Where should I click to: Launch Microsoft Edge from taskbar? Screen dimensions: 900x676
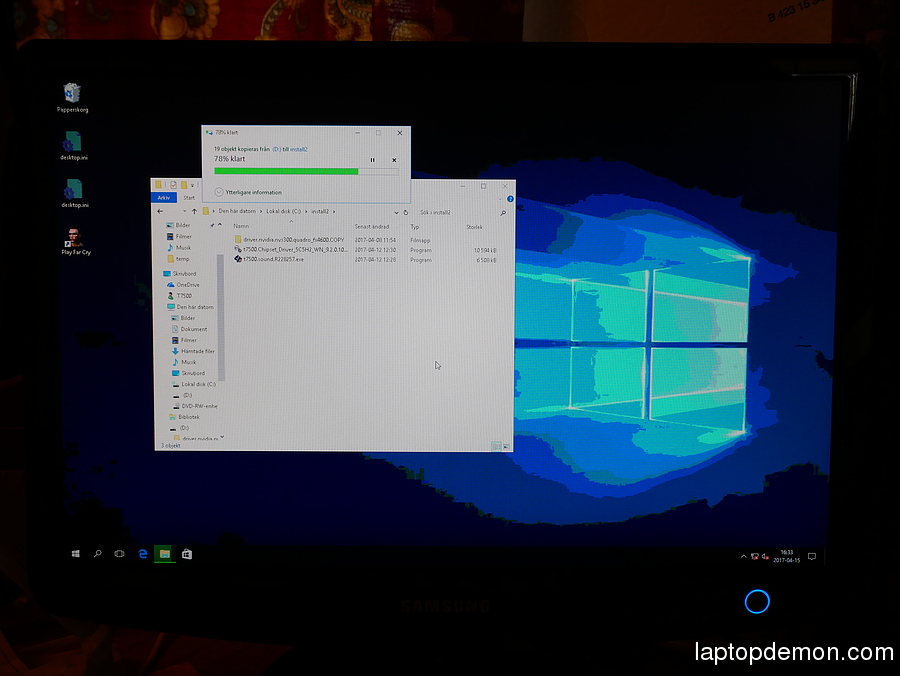pos(142,554)
